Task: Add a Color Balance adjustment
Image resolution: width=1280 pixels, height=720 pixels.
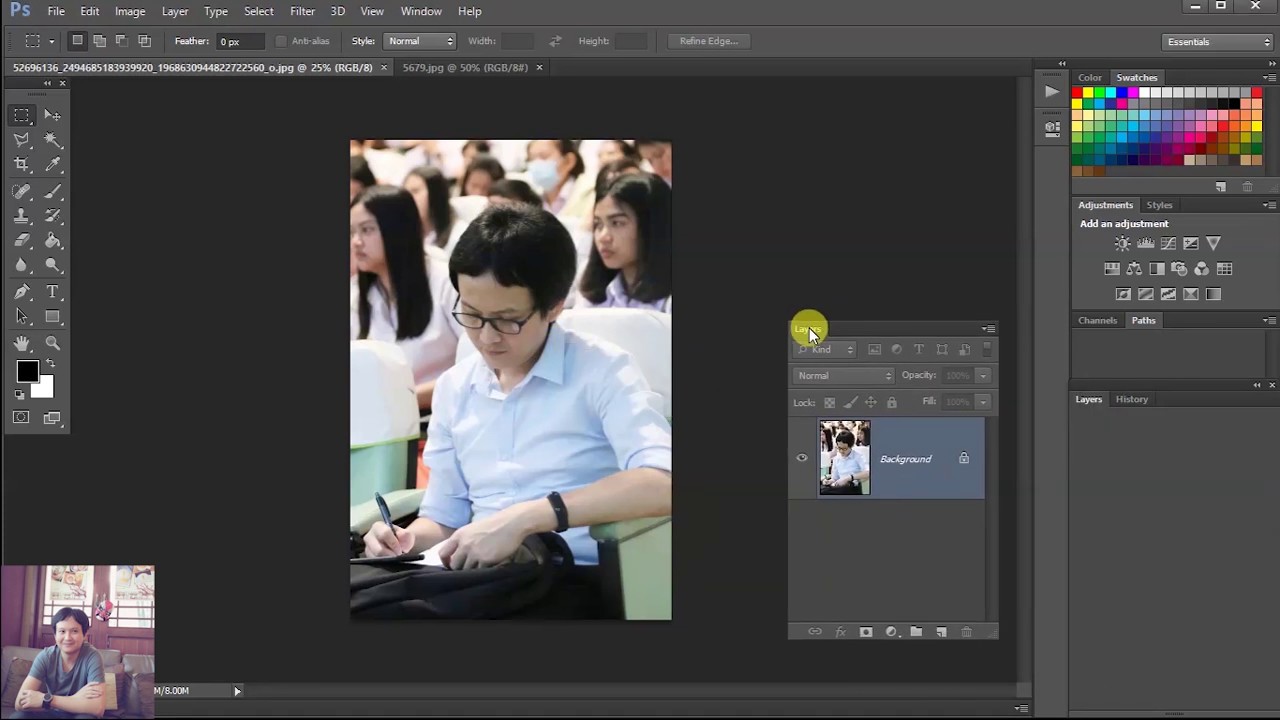Action: [1134, 269]
